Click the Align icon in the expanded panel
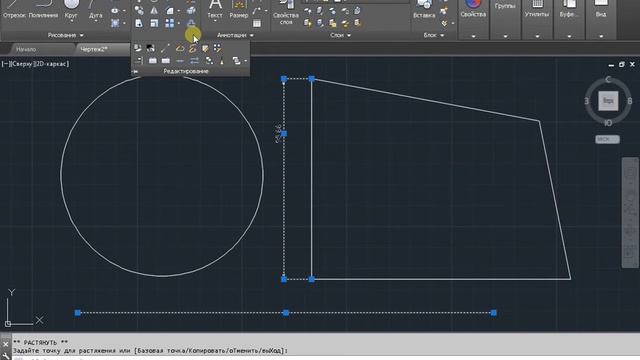This screenshot has height=360, width=640. (x=138, y=60)
